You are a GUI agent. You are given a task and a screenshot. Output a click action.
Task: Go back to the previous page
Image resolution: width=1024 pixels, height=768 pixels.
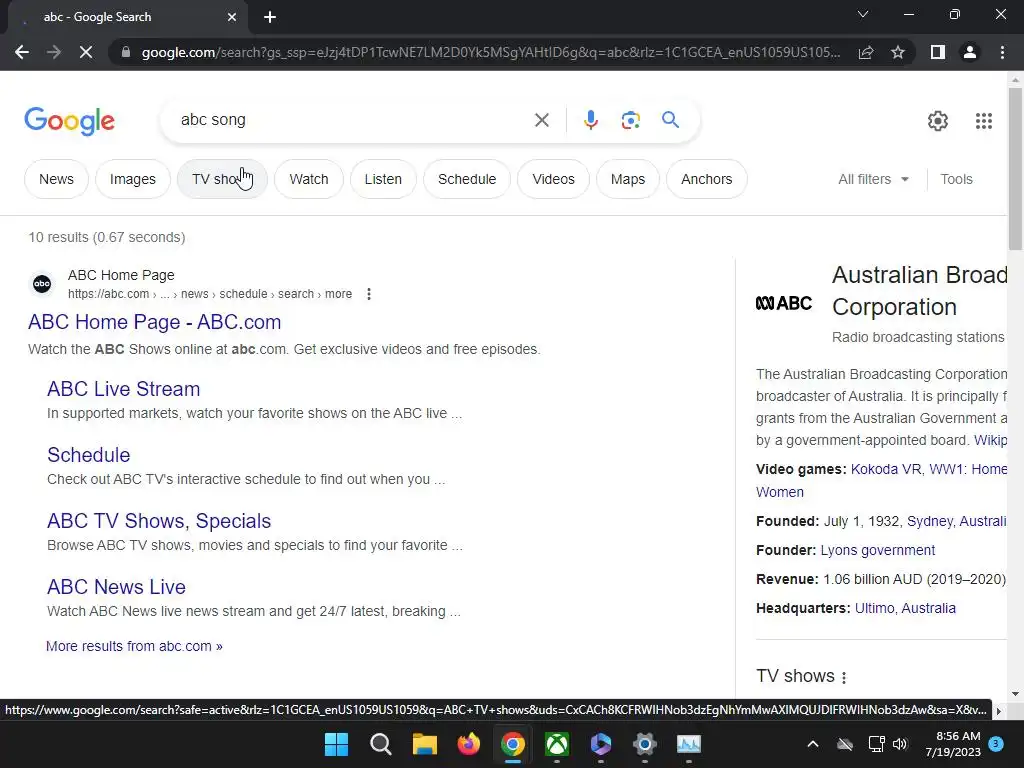[x=22, y=52]
